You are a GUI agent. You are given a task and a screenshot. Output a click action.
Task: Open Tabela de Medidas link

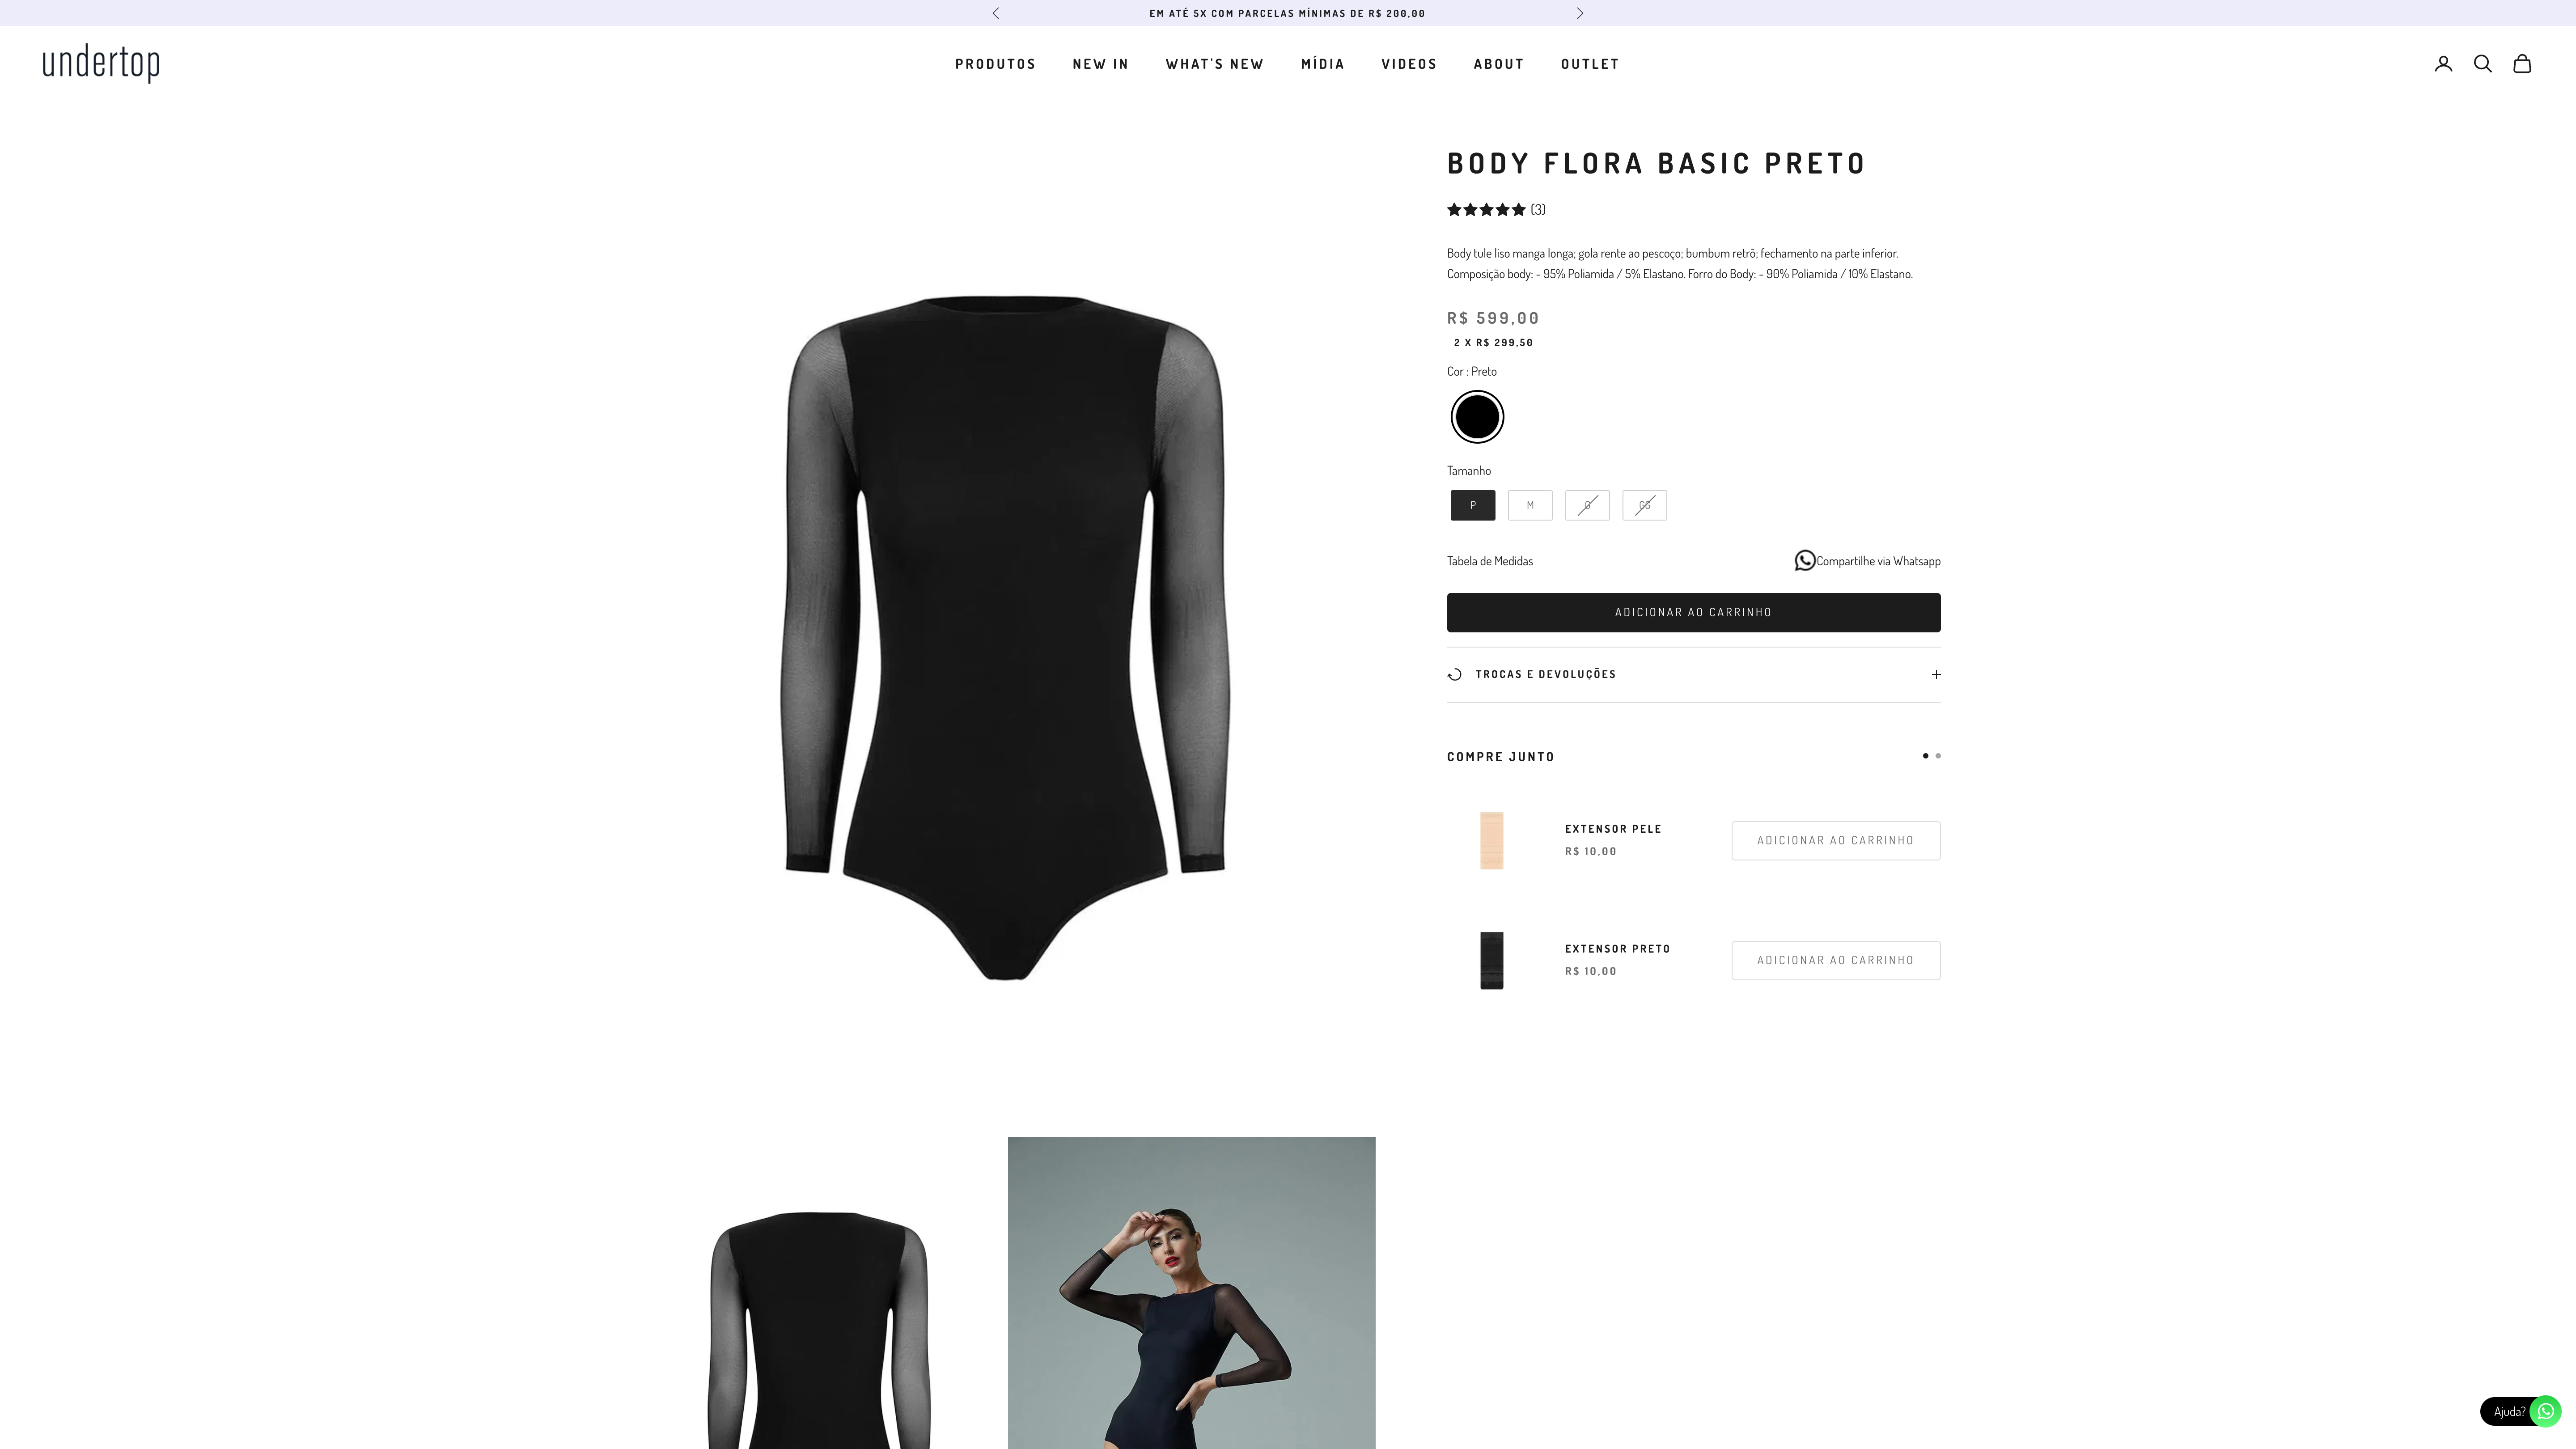click(x=1489, y=561)
